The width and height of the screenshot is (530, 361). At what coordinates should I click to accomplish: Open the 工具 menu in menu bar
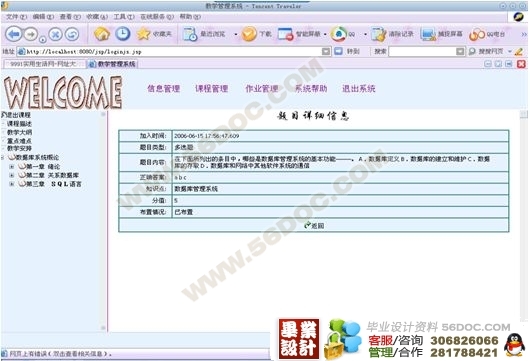[124, 17]
